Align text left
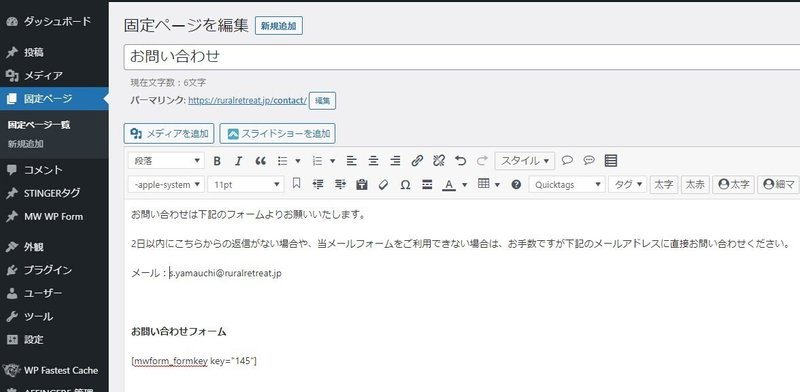 (352, 161)
